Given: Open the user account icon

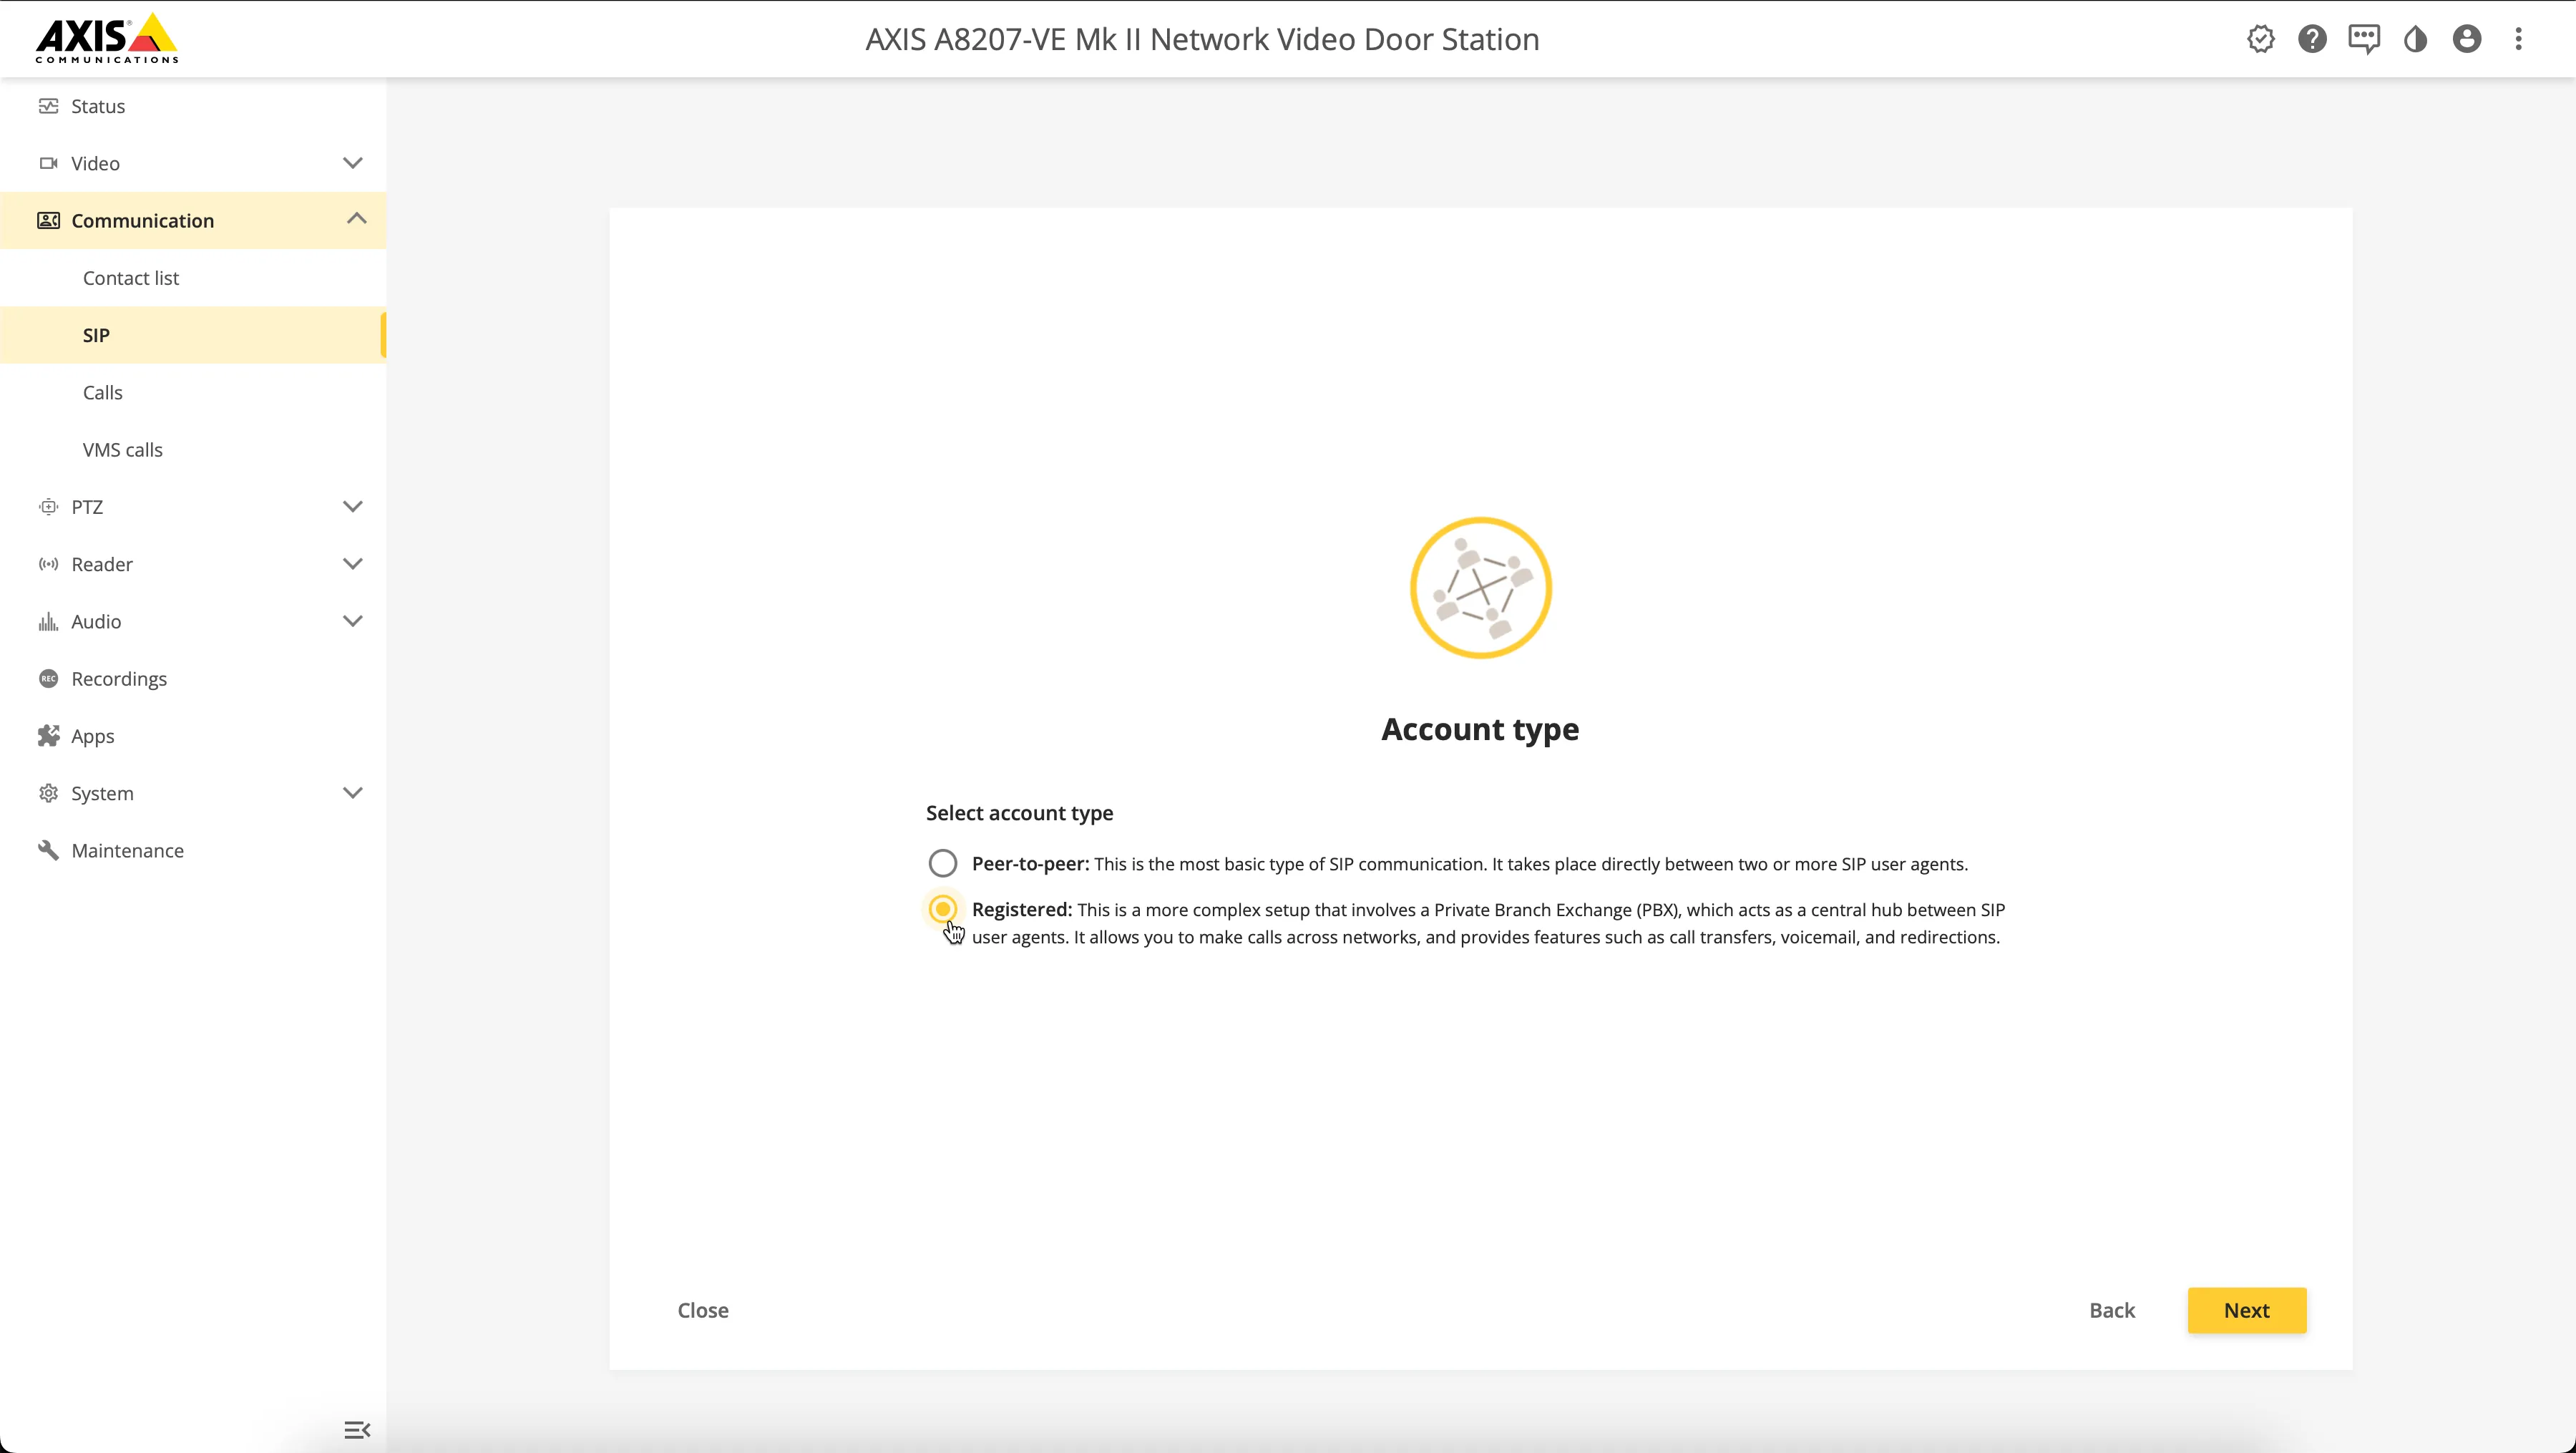Looking at the screenshot, I should click(2467, 39).
